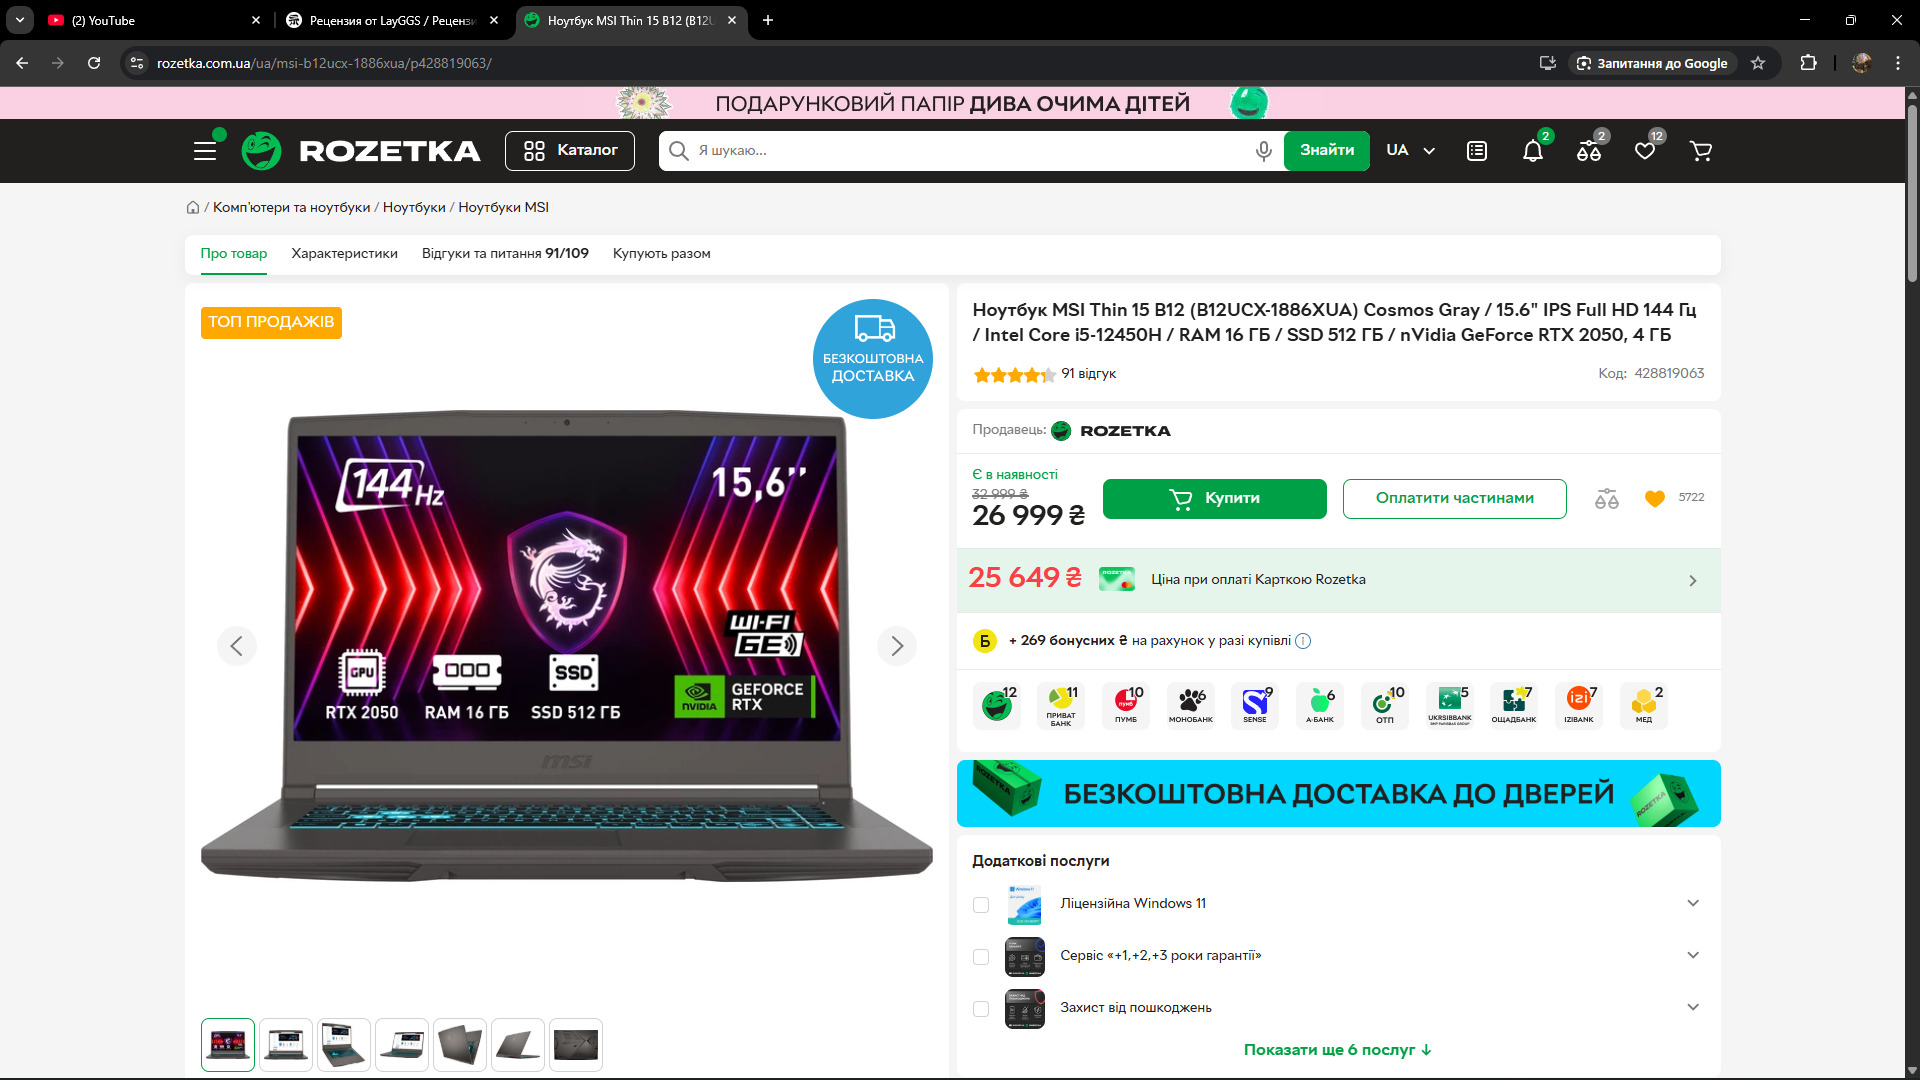The height and width of the screenshot is (1080, 1920).
Task: Click the Monobank payment icon
Action: point(1190,704)
